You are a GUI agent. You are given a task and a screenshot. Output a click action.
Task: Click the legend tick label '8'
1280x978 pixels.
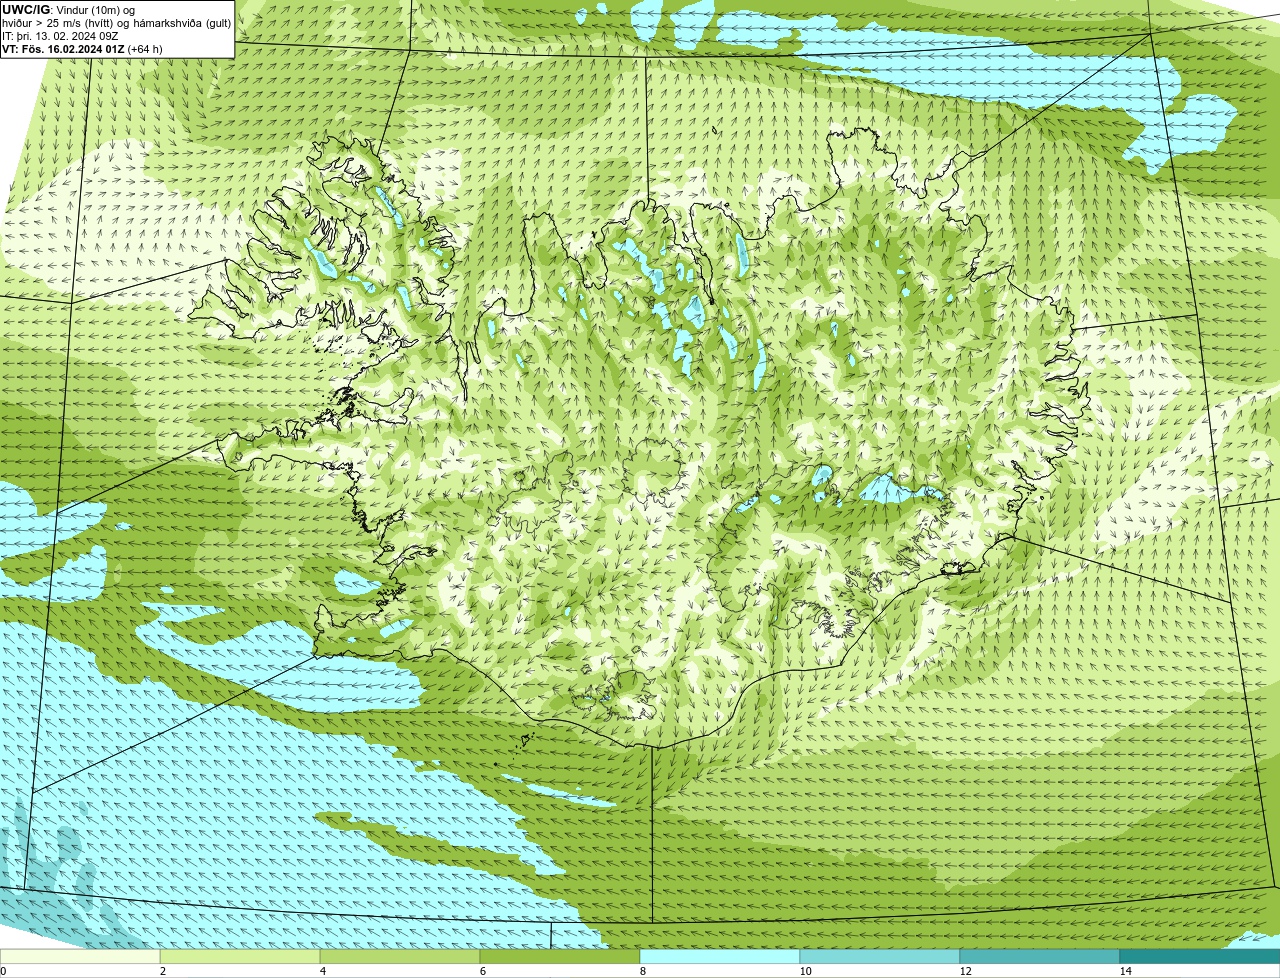[x=642, y=971]
